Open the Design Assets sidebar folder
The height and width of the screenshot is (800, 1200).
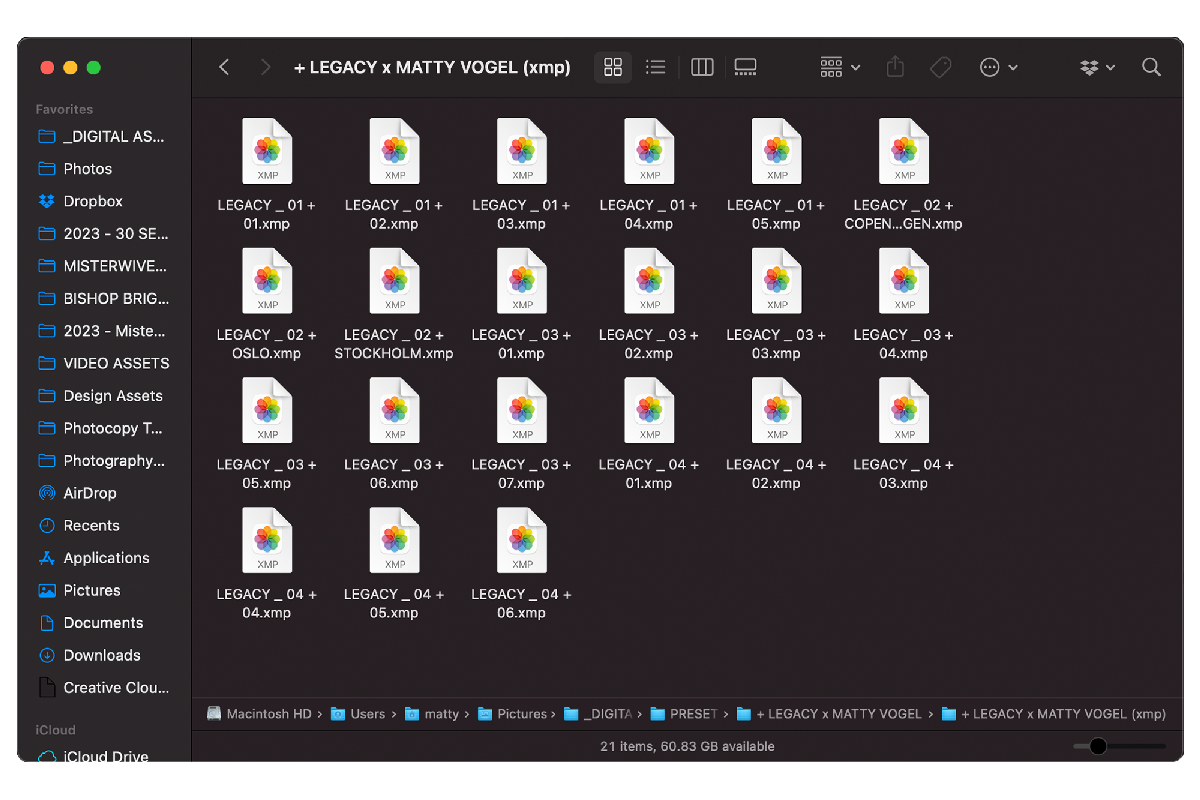coord(112,396)
